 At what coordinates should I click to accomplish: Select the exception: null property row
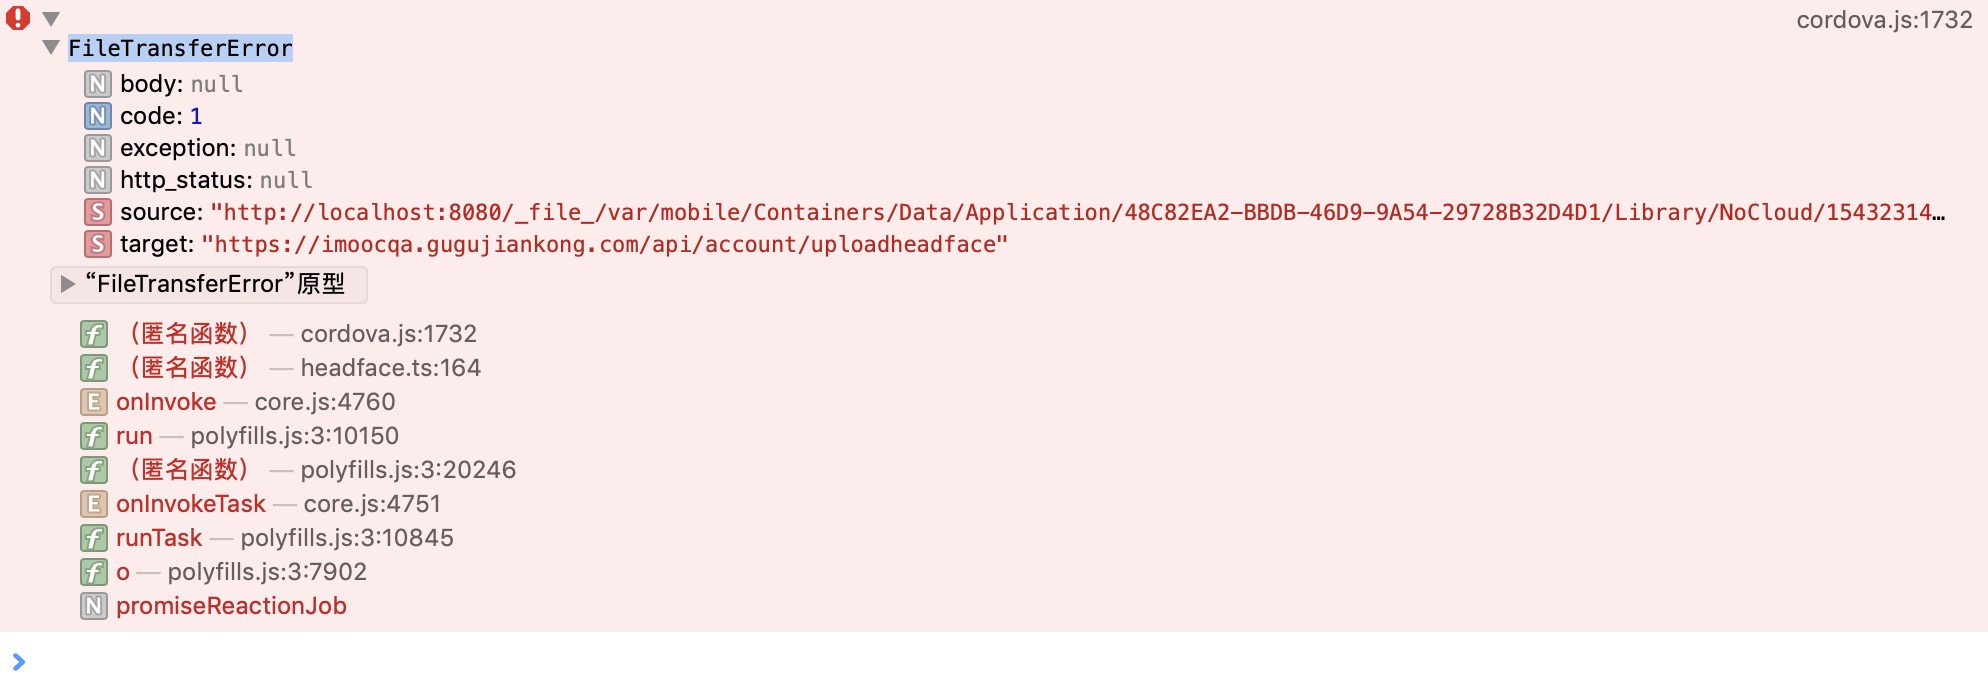[x=208, y=148]
